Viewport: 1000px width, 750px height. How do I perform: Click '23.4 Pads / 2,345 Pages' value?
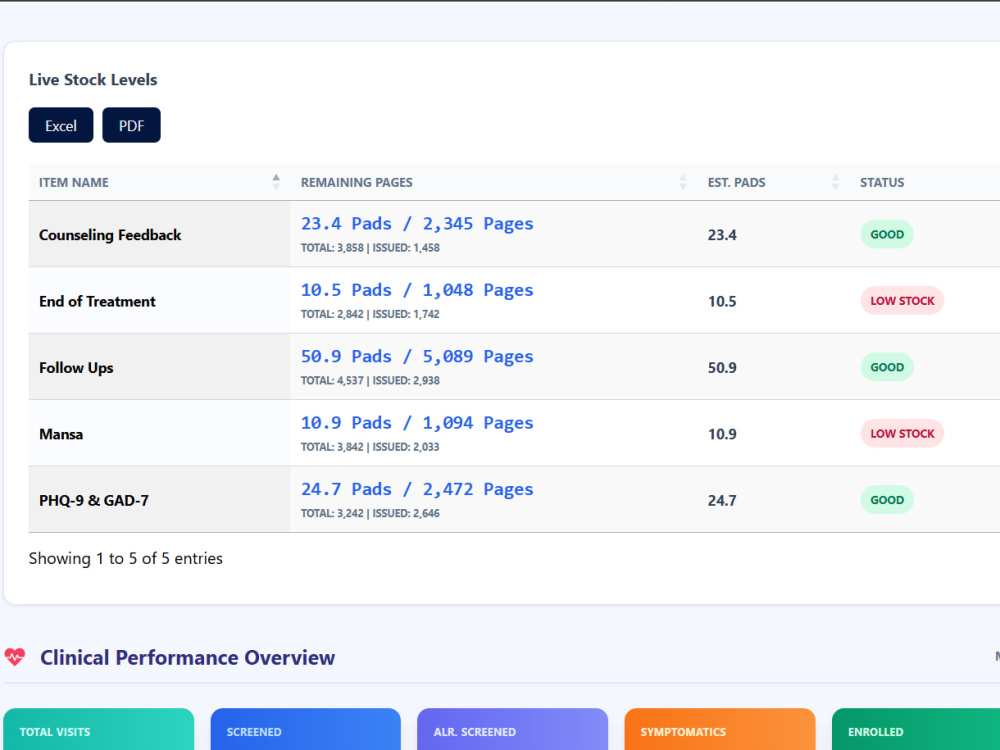417,224
